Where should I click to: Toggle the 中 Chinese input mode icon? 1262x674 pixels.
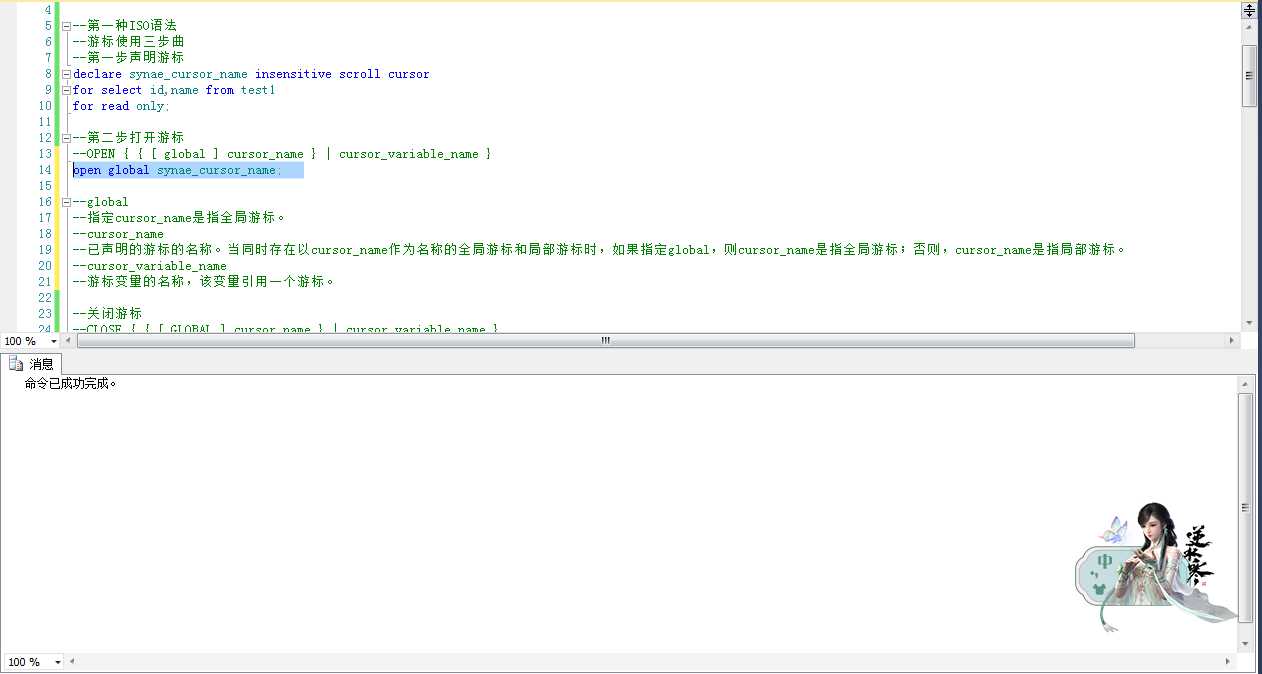[x=1104, y=561]
